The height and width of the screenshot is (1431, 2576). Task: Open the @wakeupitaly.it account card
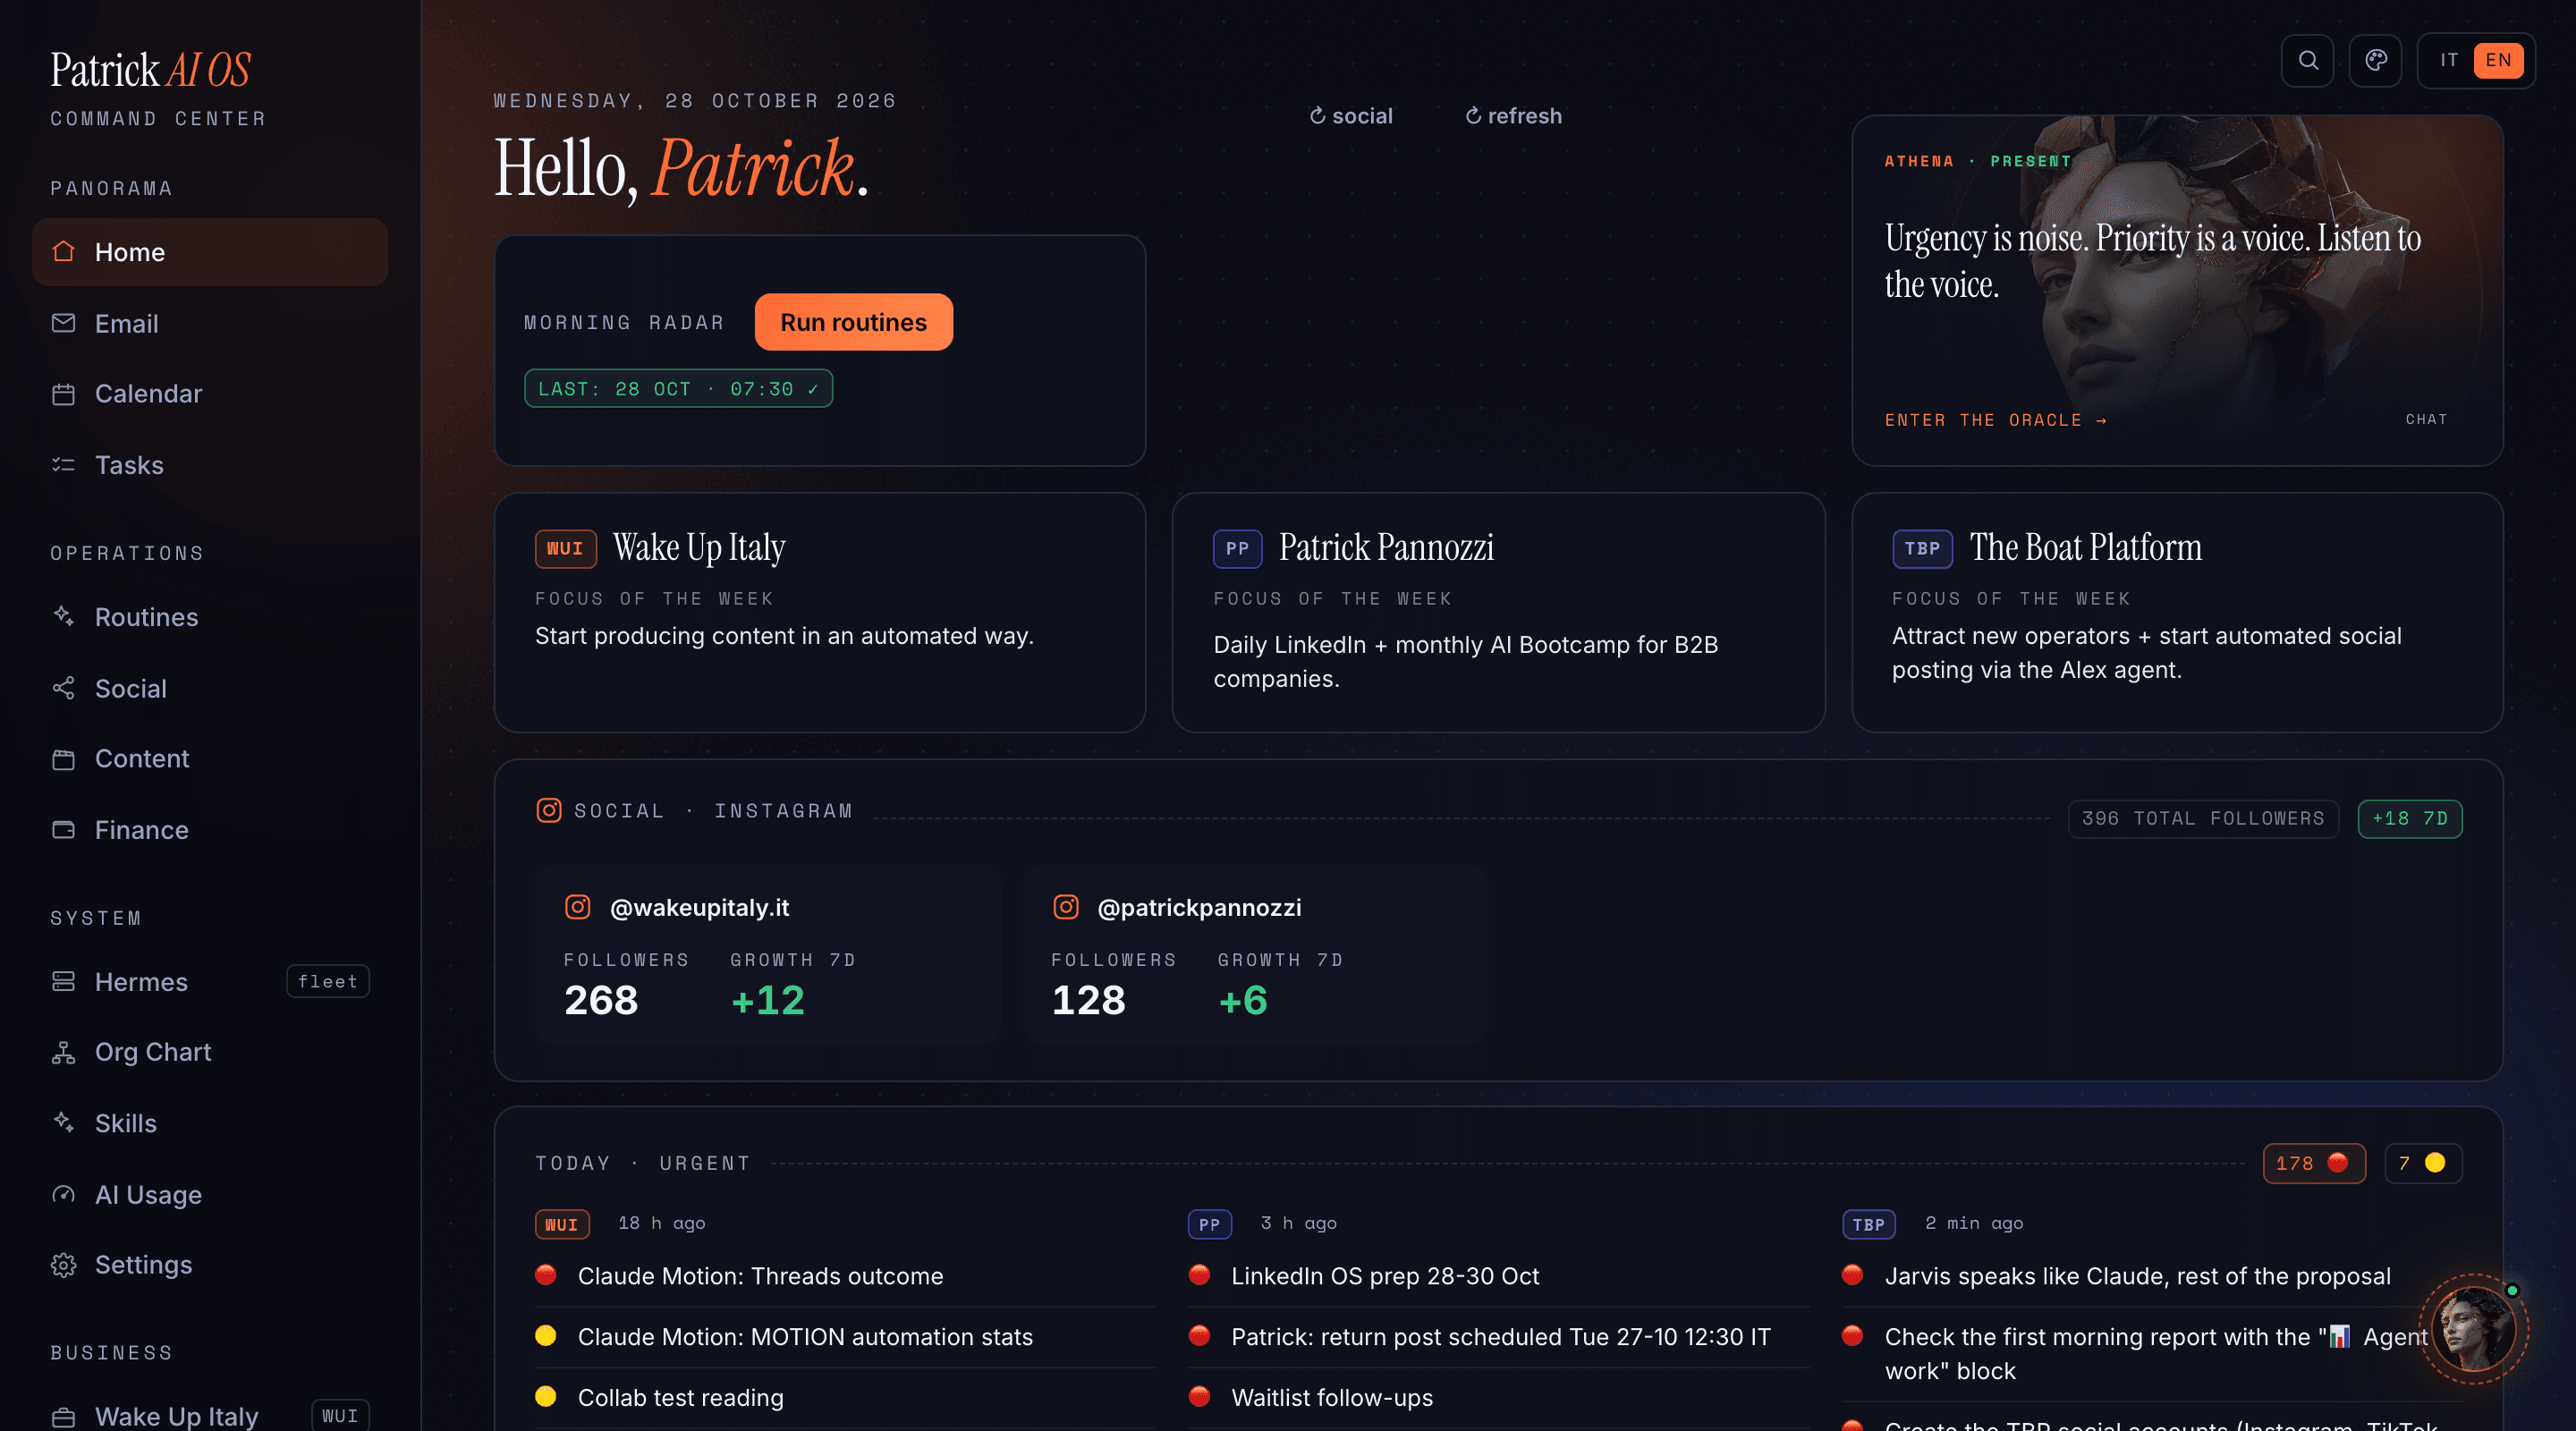pos(768,955)
